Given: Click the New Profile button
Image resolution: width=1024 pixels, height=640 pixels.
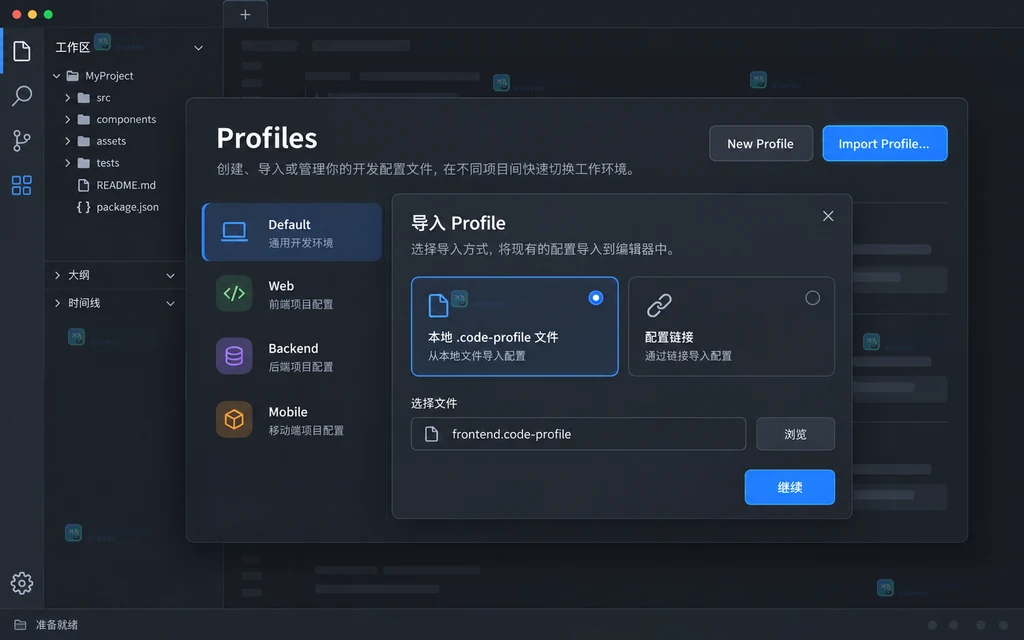Looking at the screenshot, I should 761,143.
